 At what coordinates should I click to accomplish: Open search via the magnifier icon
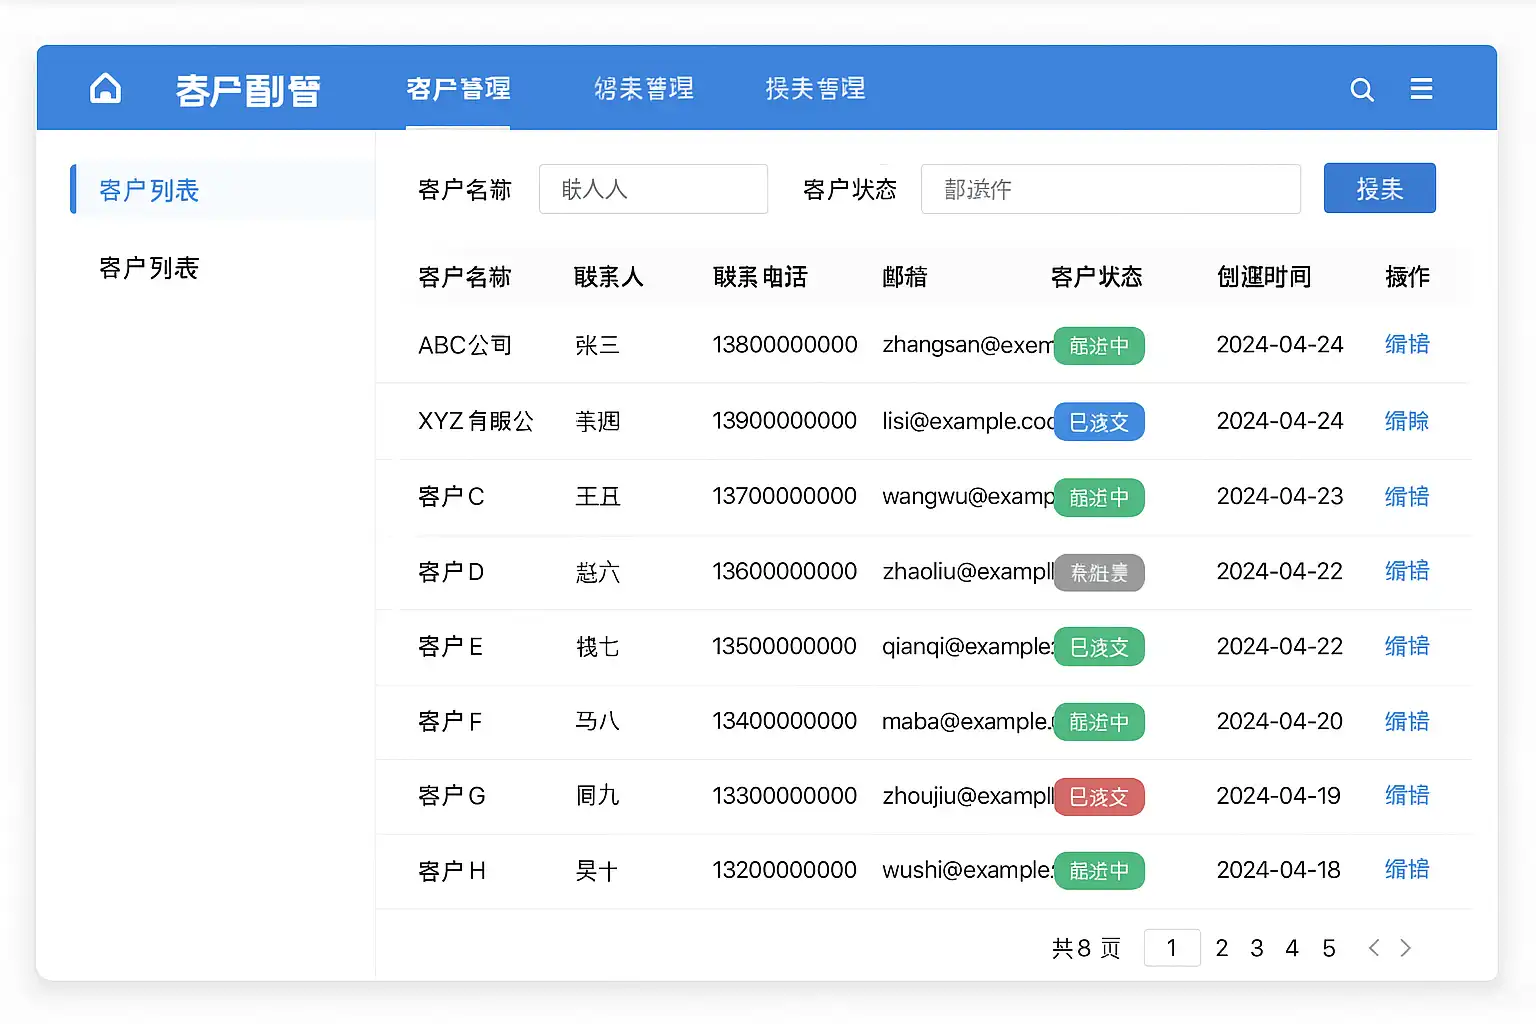coord(1361,90)
